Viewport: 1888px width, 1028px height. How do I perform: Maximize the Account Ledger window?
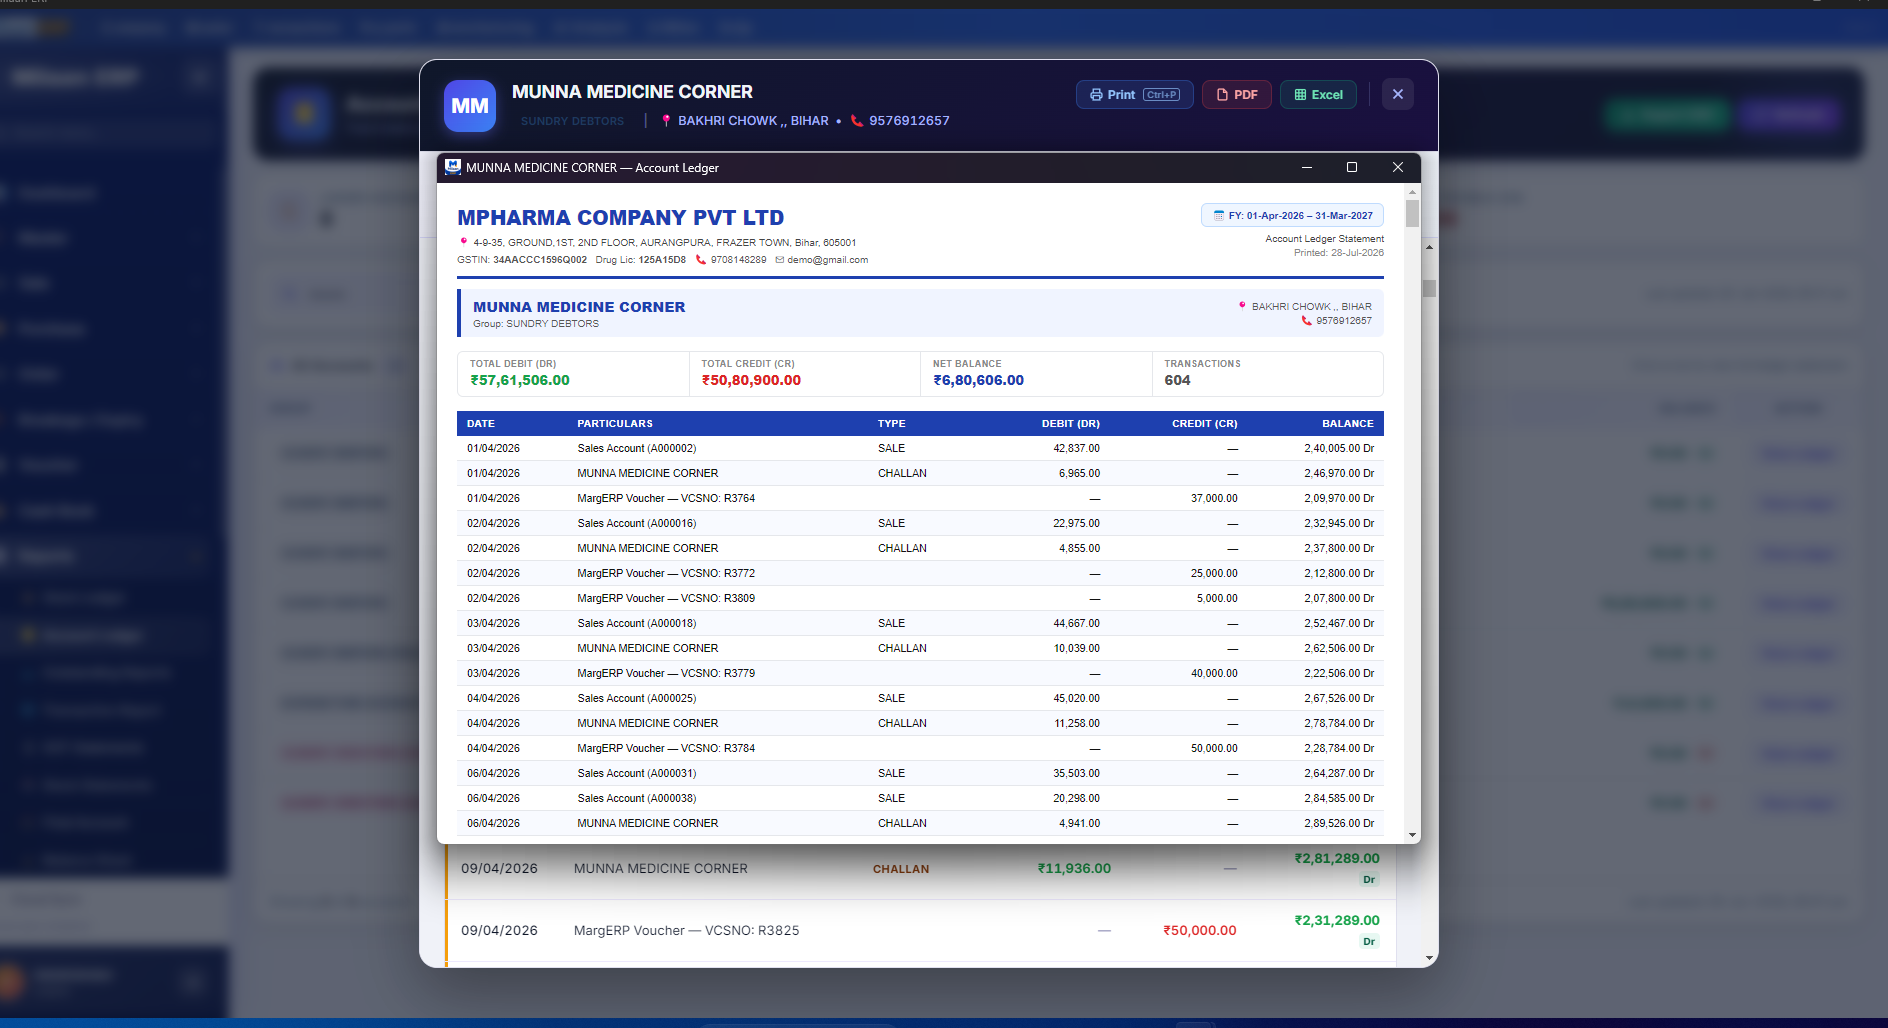[1352, 167]
